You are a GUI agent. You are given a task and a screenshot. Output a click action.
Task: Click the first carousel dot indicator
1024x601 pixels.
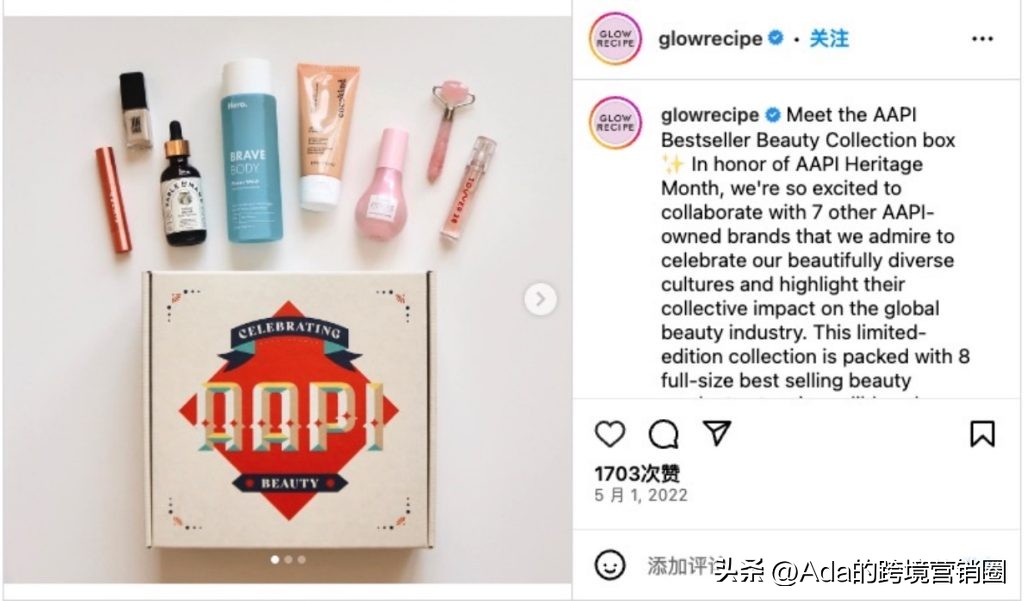pos(275,560)
